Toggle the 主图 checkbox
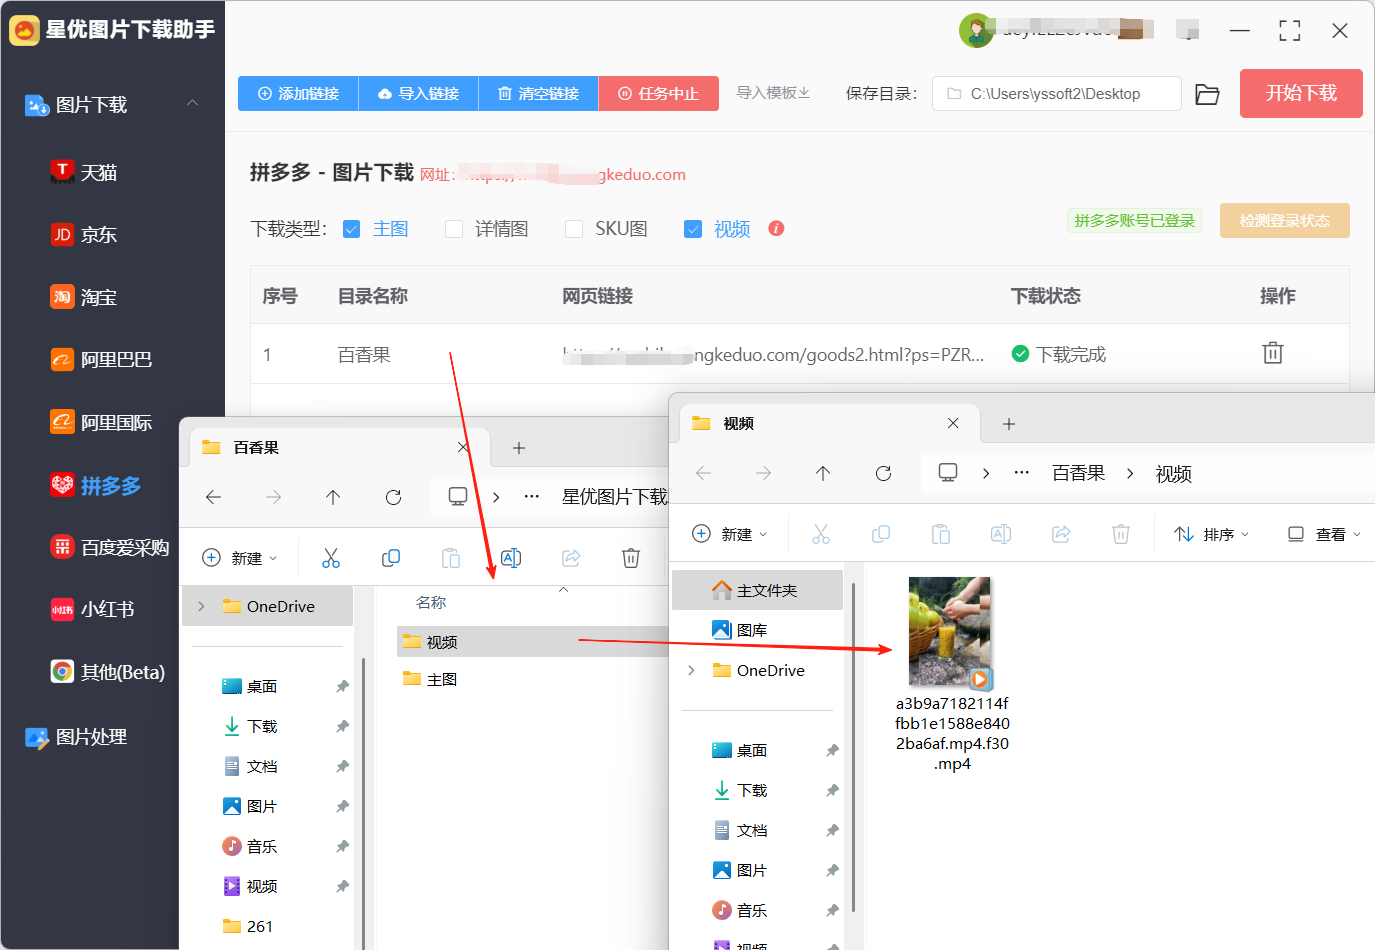Viewport: 1375px width, 950px height. click(x=351, y=229)
